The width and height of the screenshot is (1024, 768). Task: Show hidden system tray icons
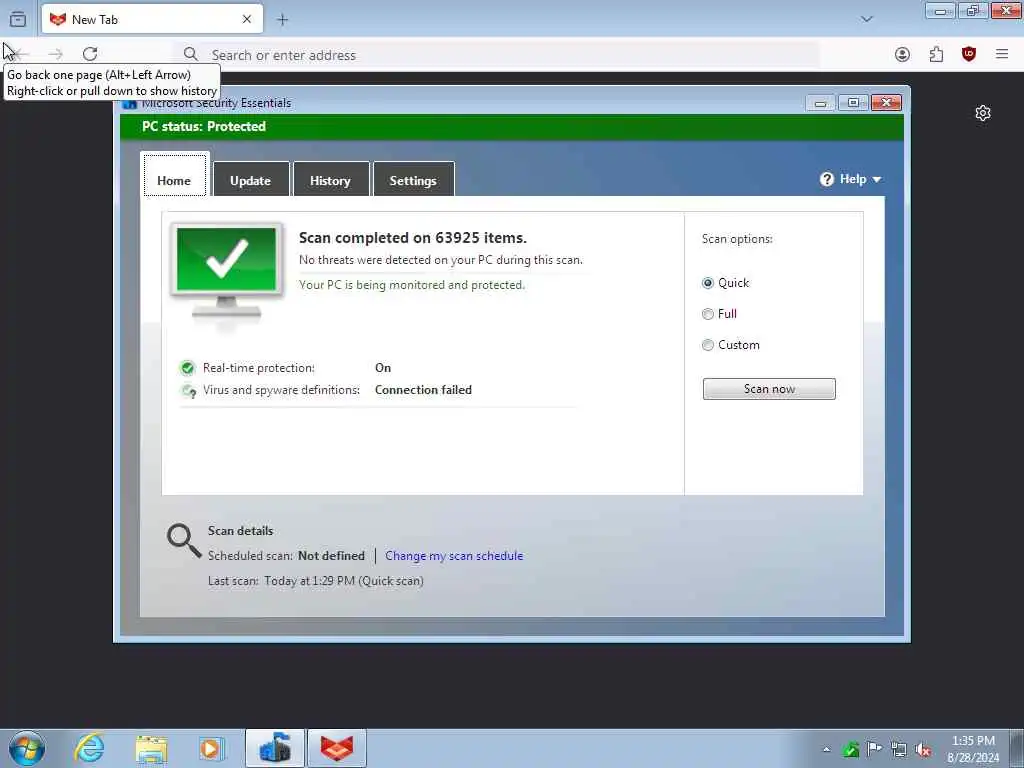(826, 749)
